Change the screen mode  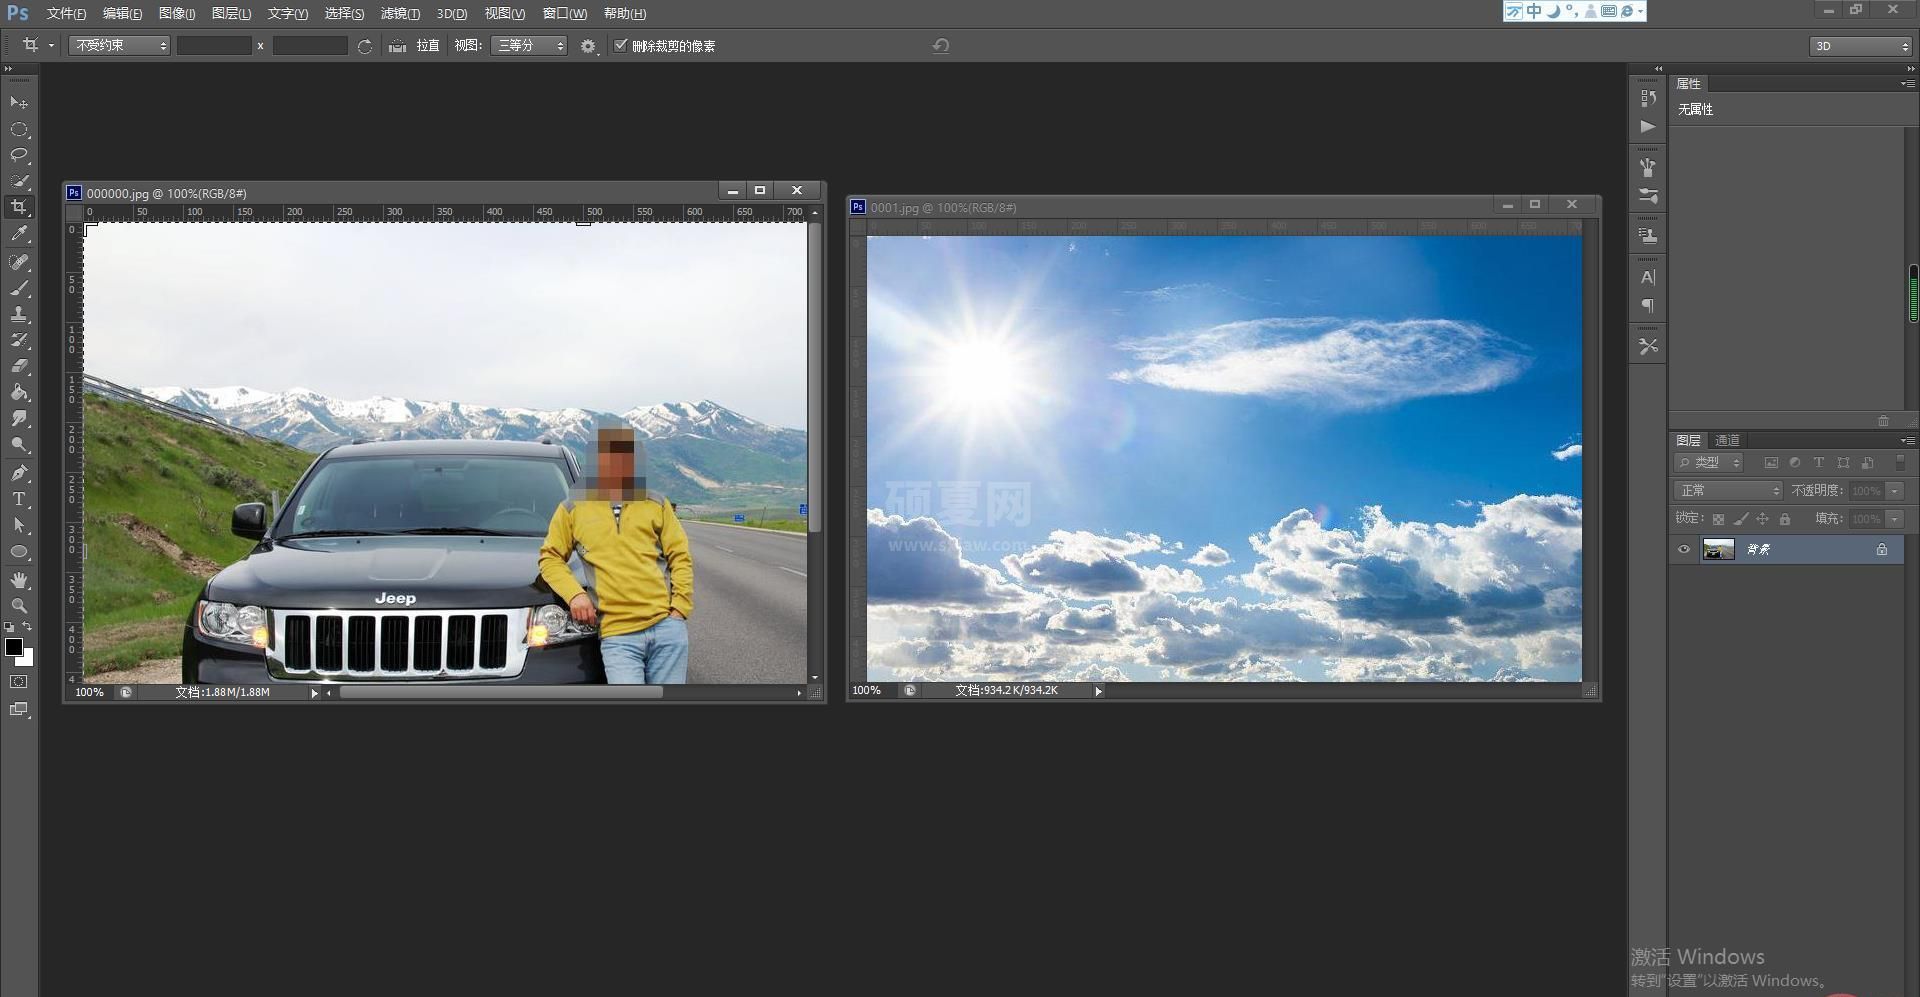(19, 710)
